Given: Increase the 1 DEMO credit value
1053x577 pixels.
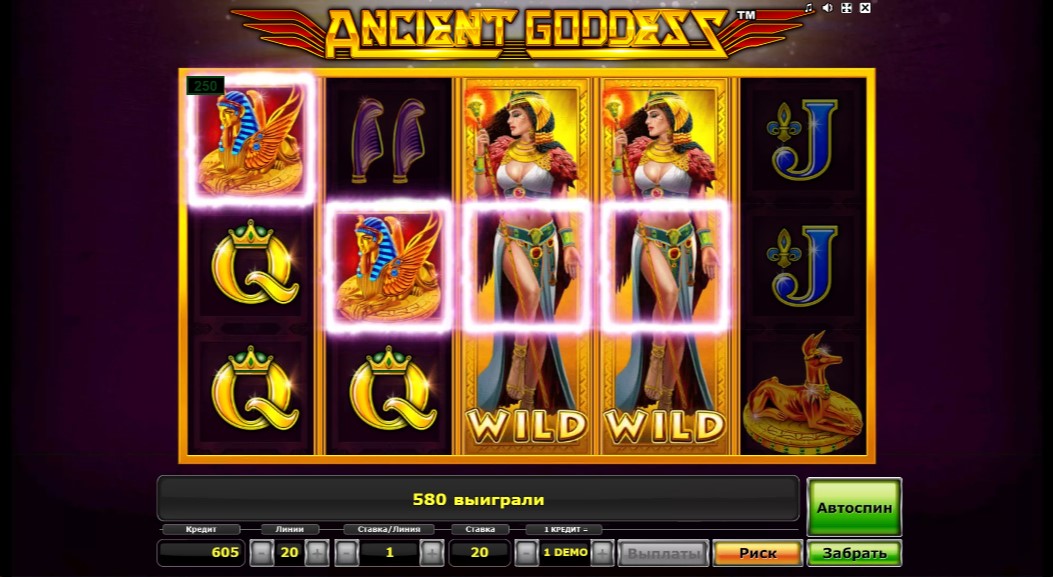Looking at the screenshot, I should [x=602, y=553].
